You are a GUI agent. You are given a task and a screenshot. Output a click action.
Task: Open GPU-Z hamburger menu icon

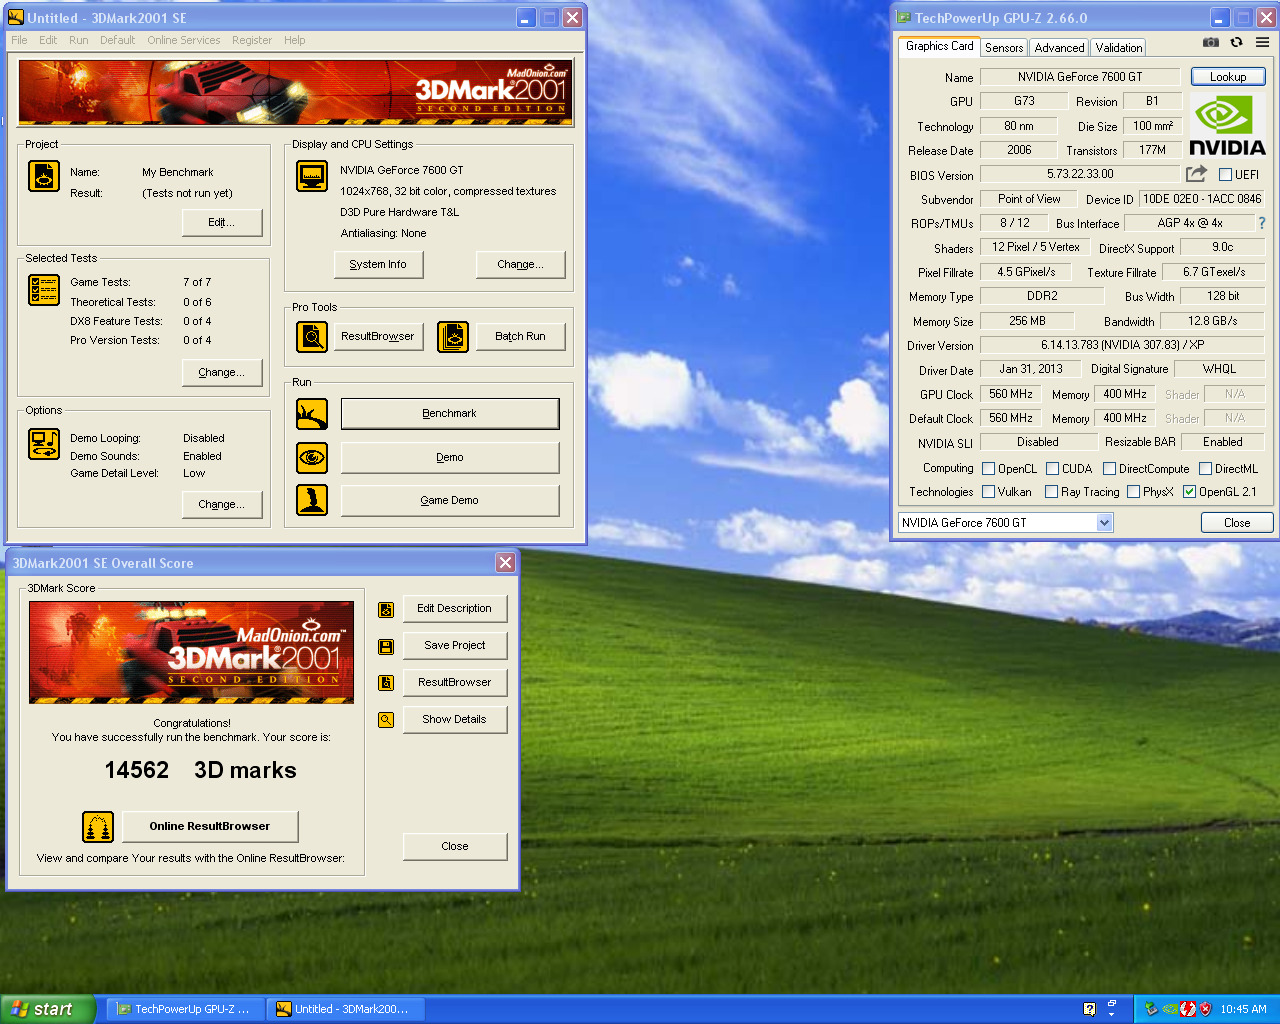[1262, 43]
